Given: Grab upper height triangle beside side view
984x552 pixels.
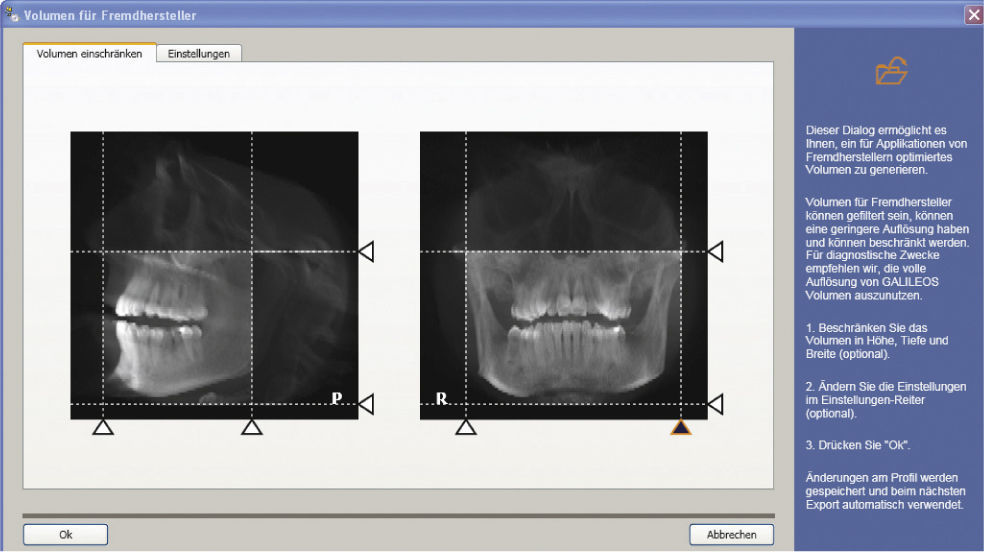Looking at the screenshot, I should (x=366, y=252).
